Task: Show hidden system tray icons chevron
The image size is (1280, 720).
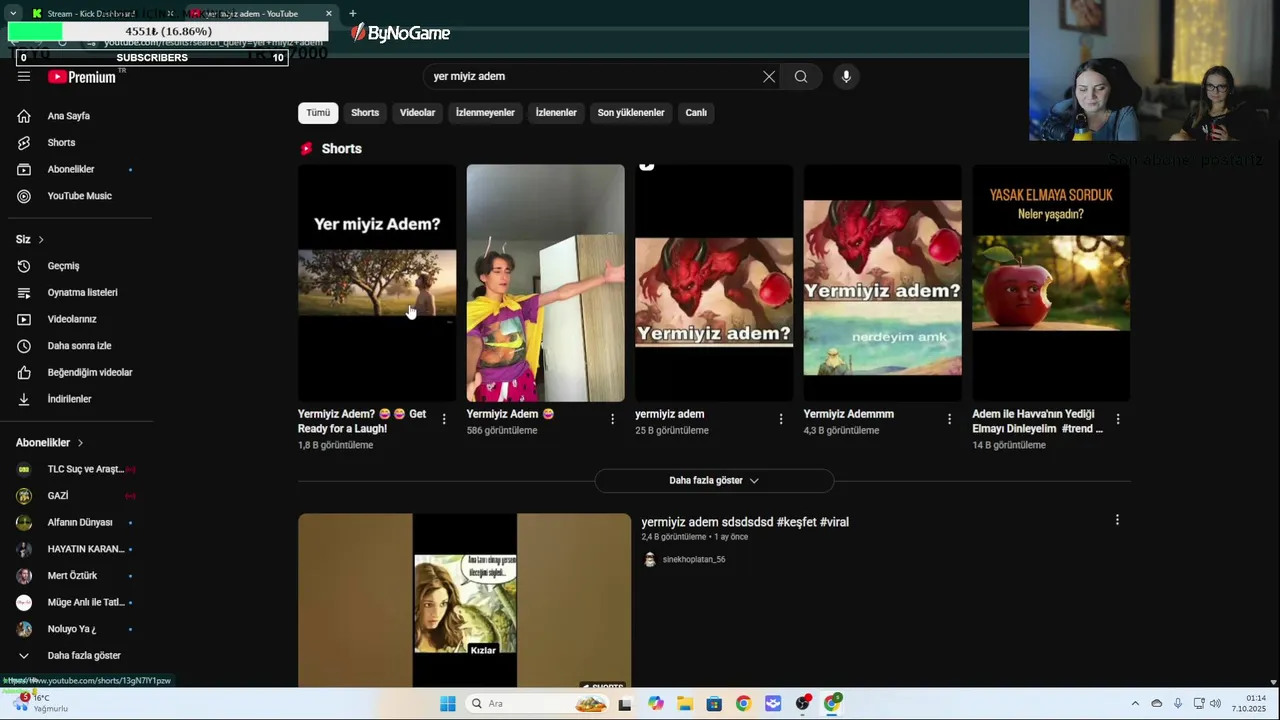Action: 1134,704
